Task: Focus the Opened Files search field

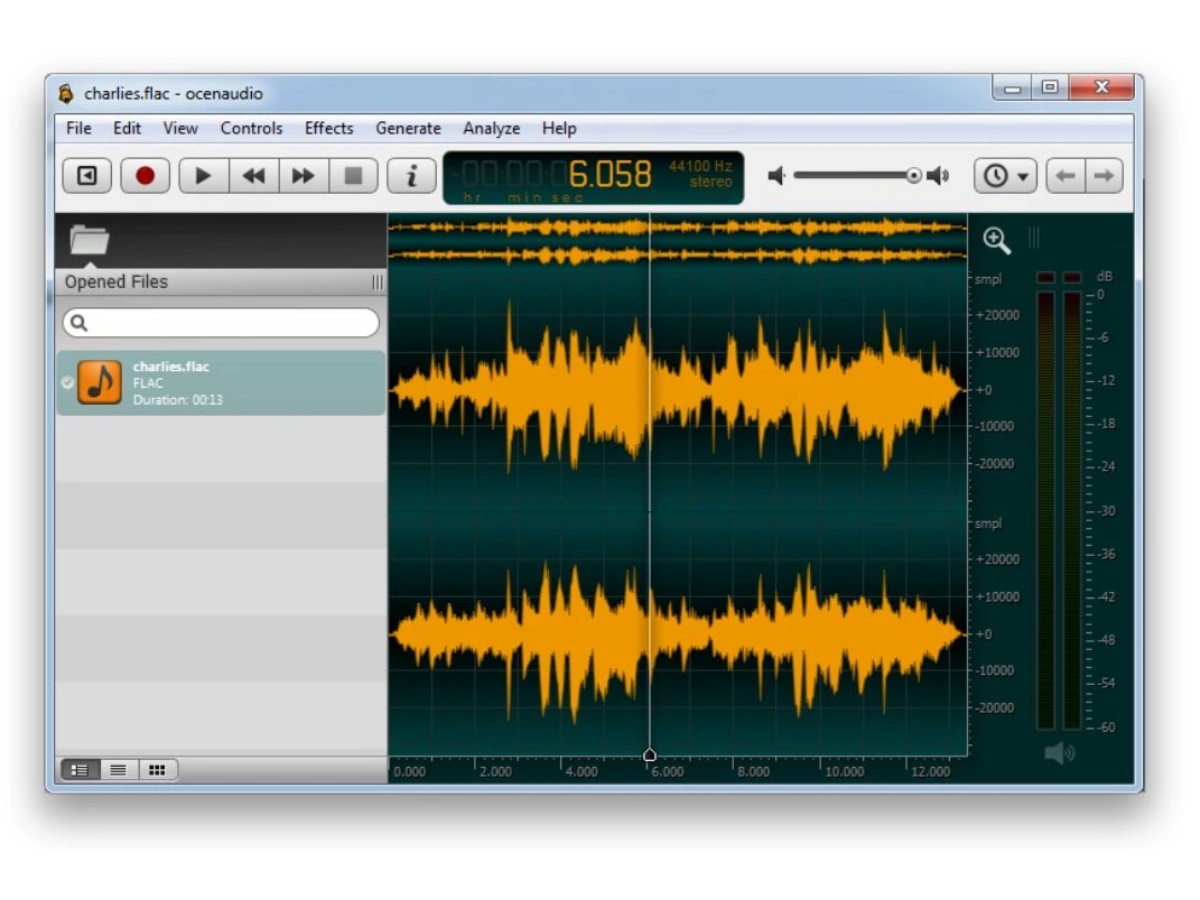Action: click(221, 323)
